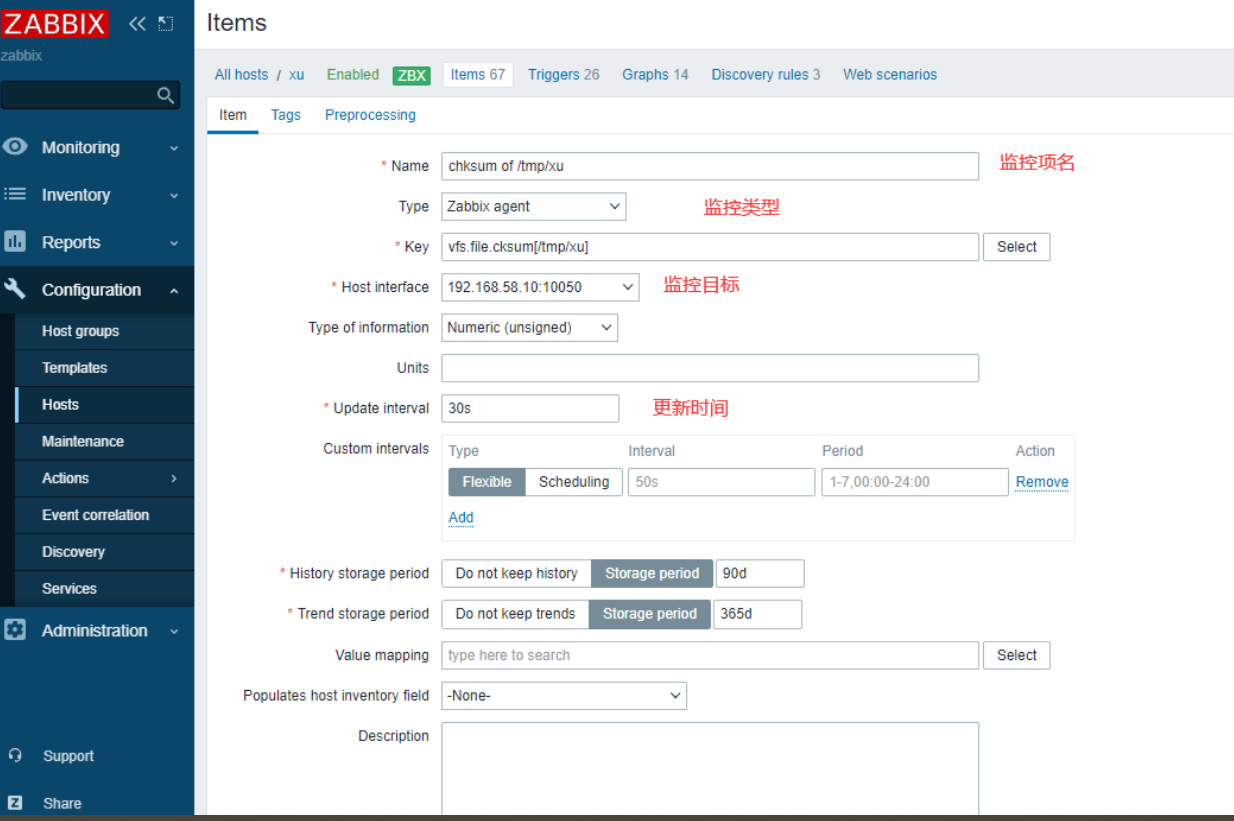Click Value mapping search field
Viewport: 1234px width, 821px height.
pos(710,655)
